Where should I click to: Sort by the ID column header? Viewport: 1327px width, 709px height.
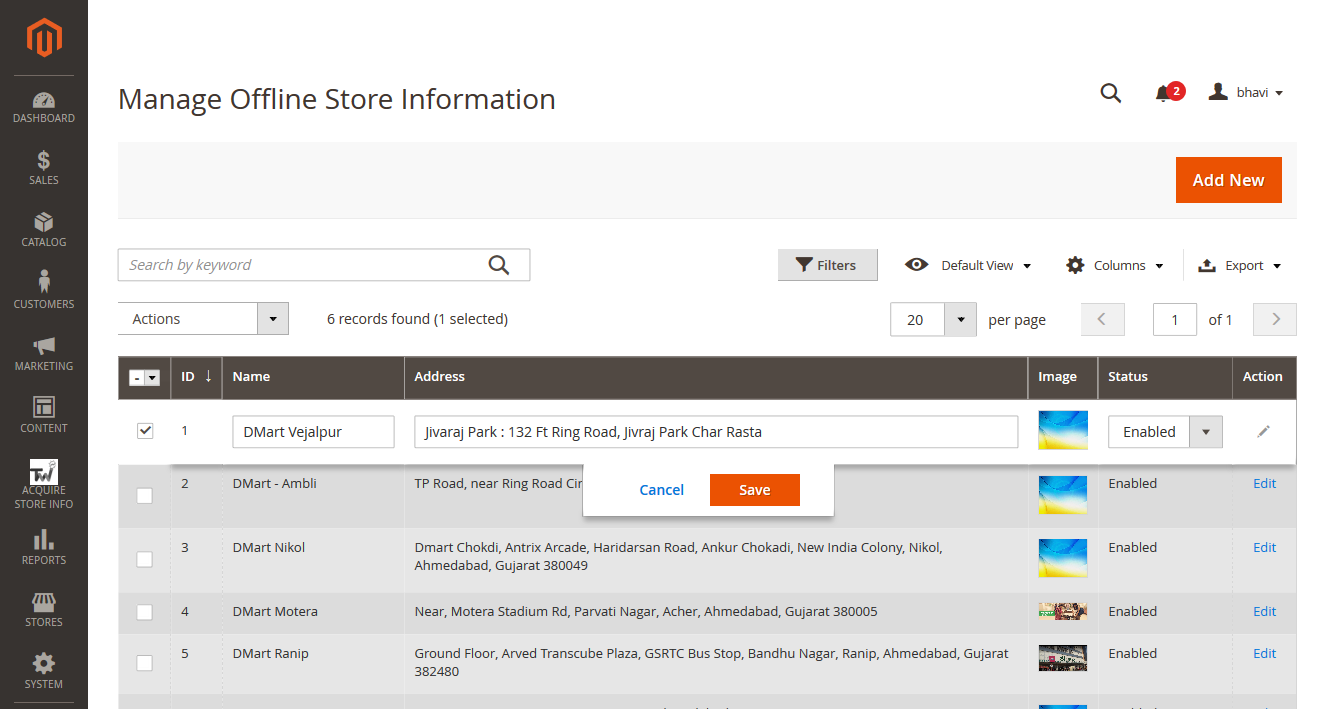196,377
